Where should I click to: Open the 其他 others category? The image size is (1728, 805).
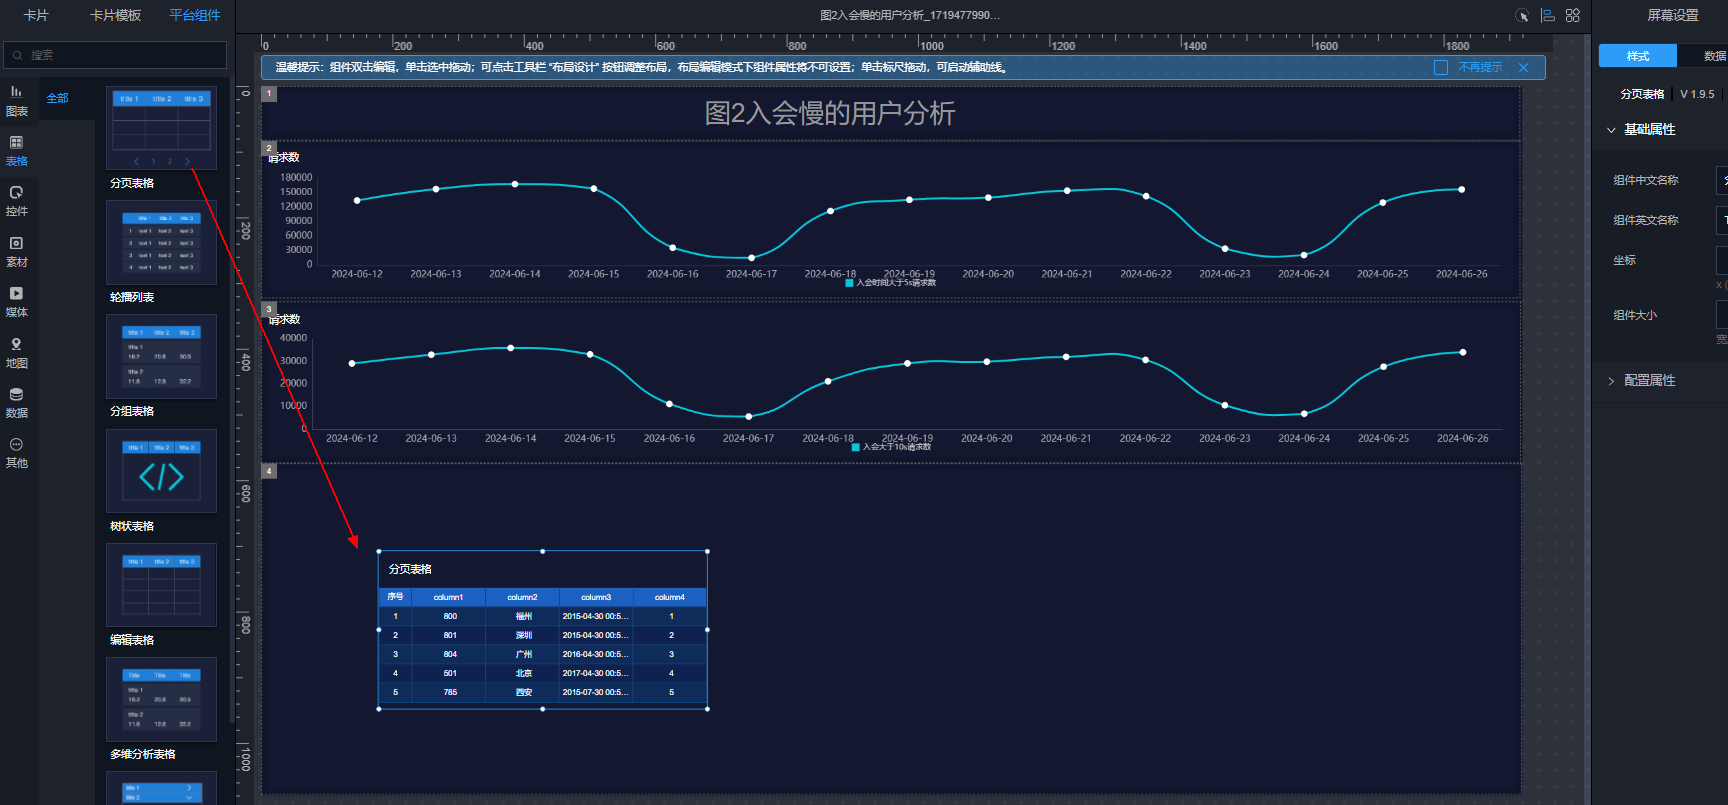17,453
